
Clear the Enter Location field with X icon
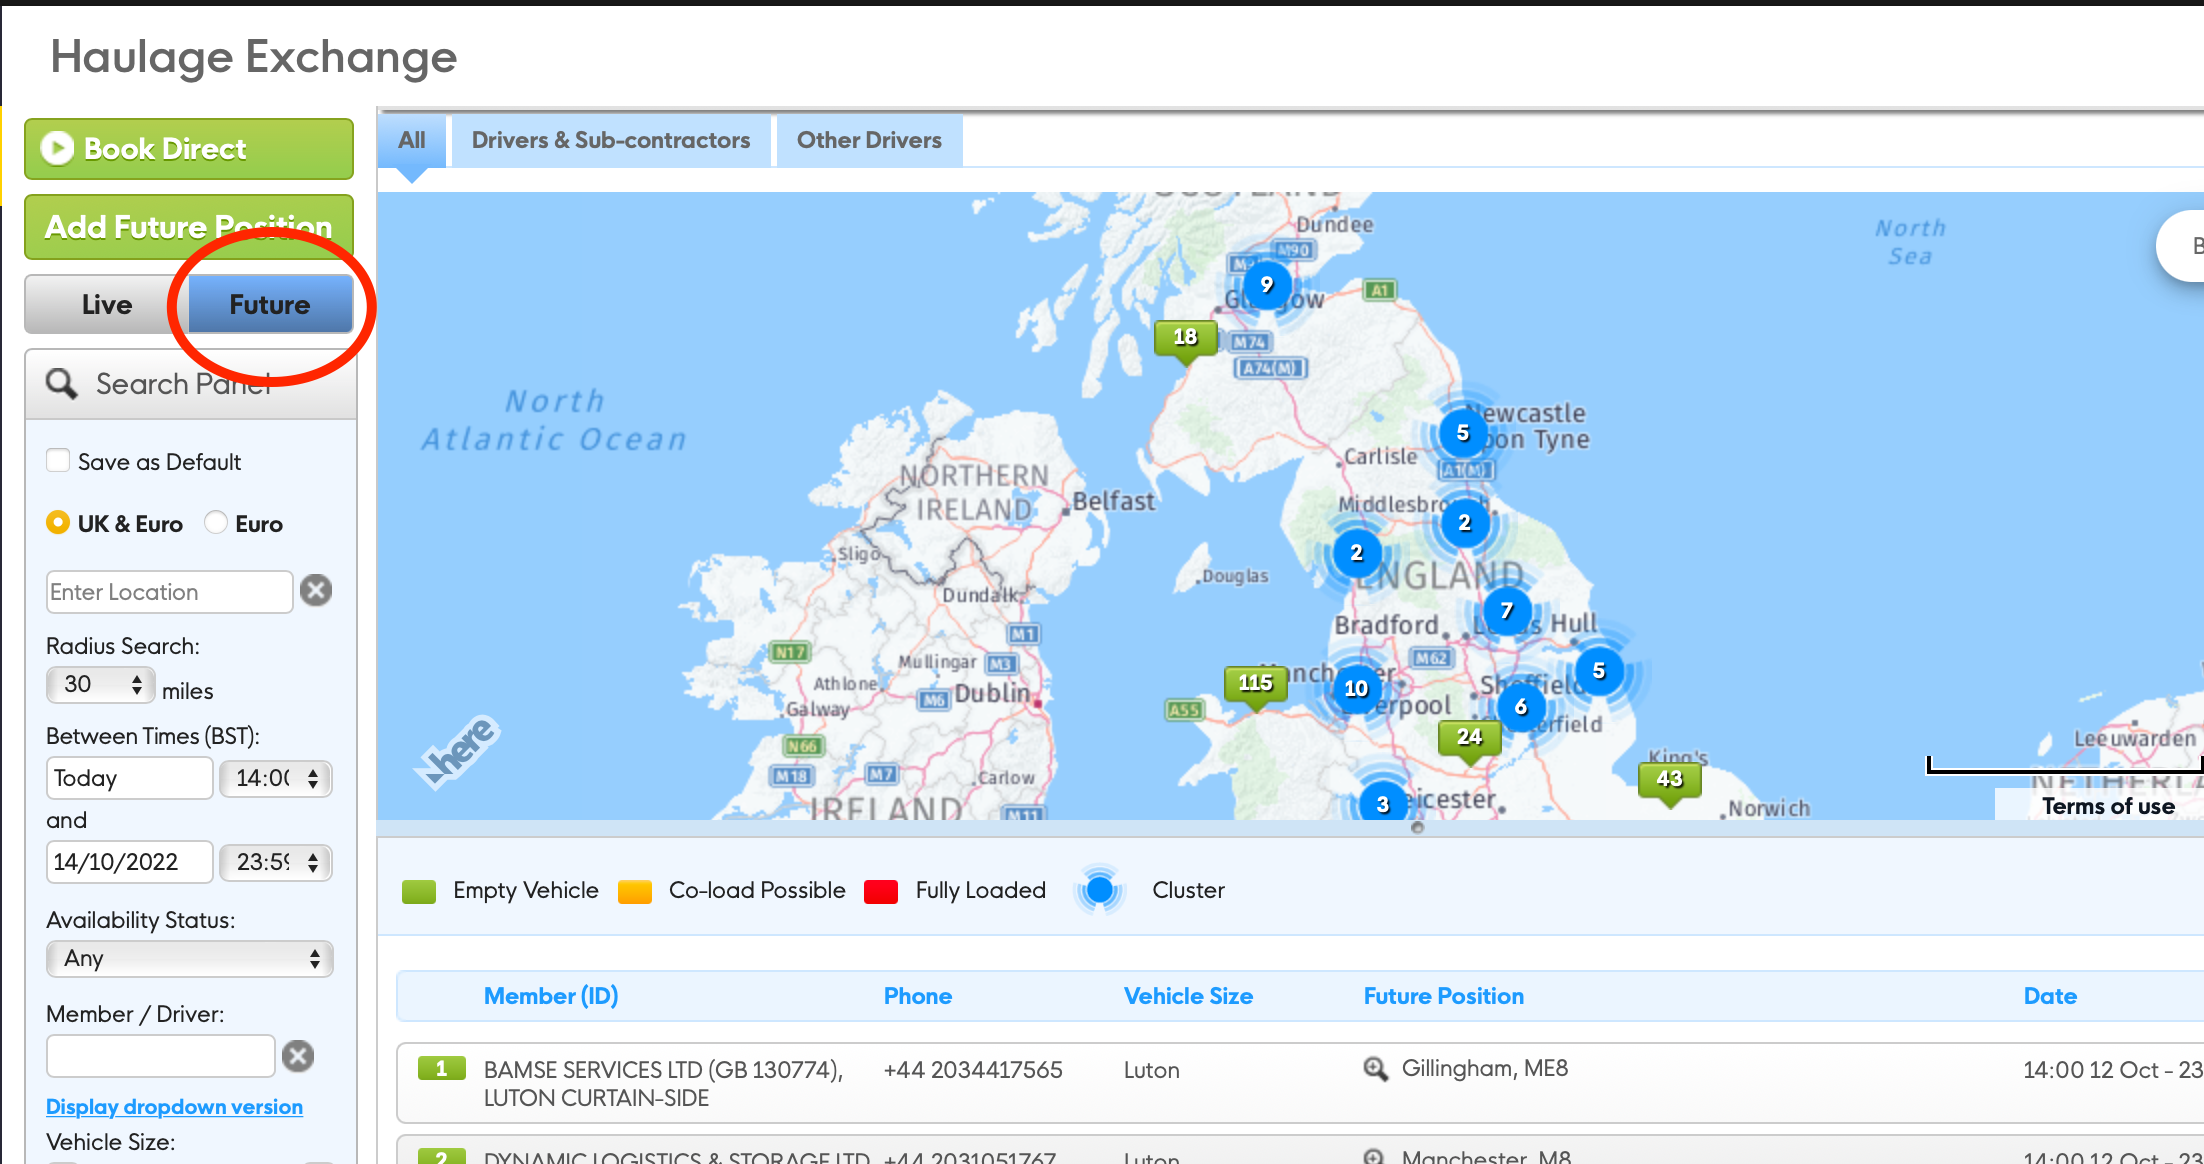(316, 590)
